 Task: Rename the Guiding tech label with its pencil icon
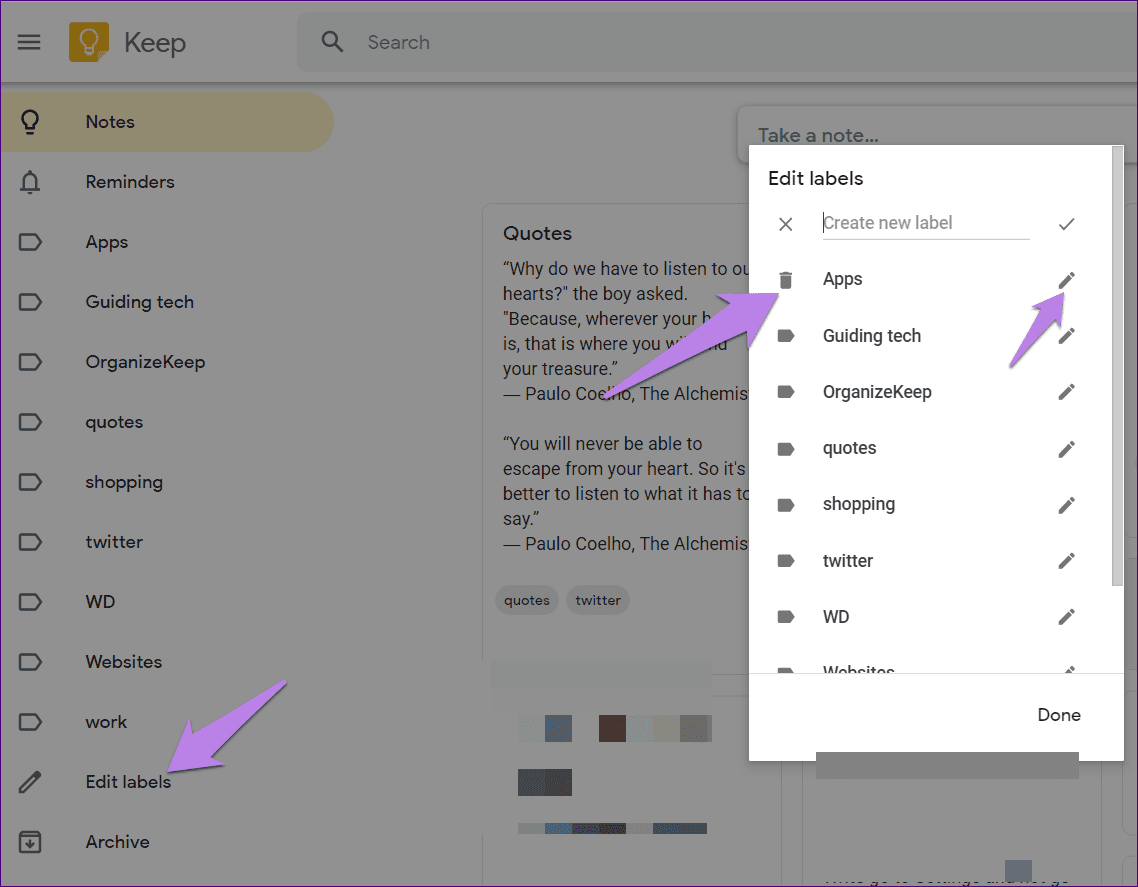coord(1066,335)
